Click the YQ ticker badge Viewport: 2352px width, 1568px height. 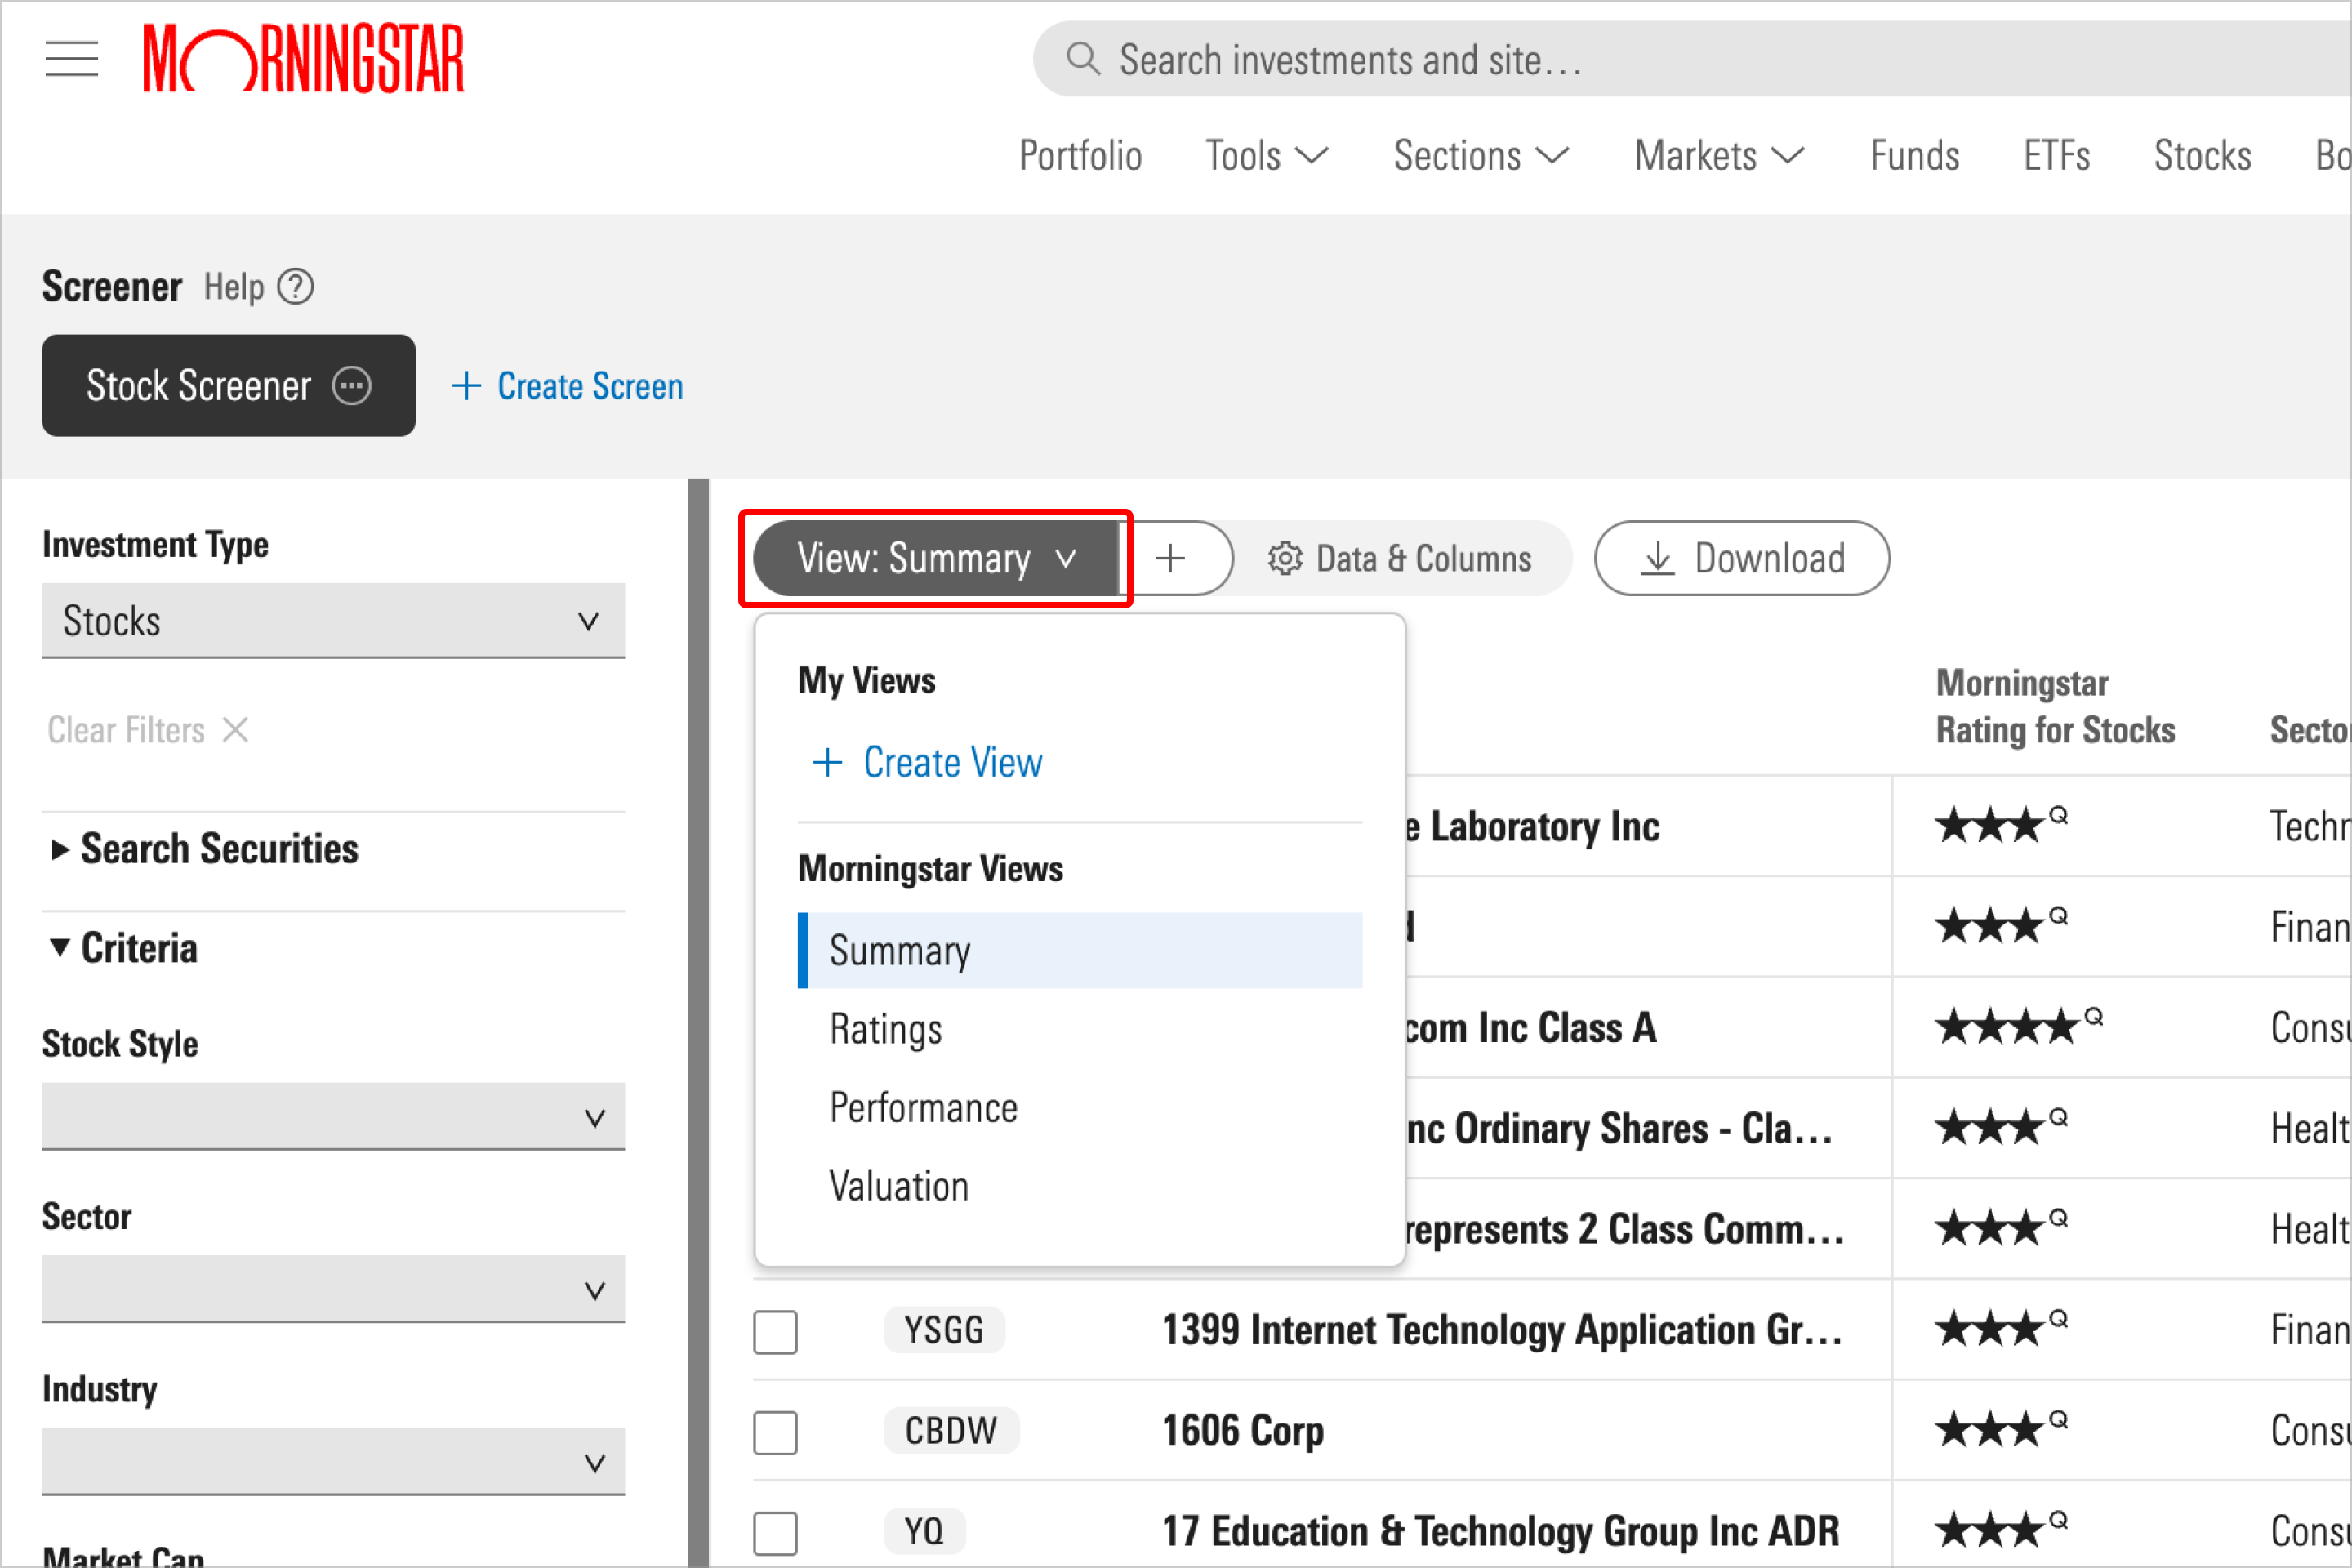click(924, 1531)
